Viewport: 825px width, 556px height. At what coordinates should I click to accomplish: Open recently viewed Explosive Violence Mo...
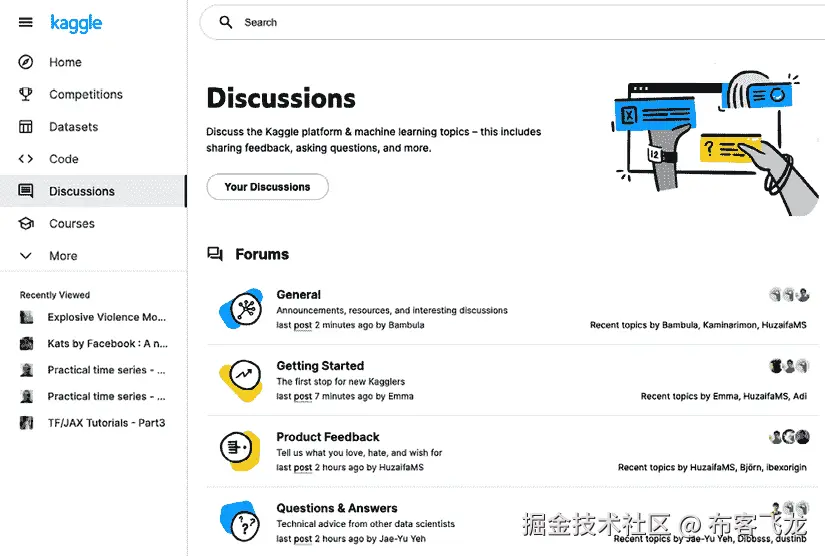tap(106, 317)
